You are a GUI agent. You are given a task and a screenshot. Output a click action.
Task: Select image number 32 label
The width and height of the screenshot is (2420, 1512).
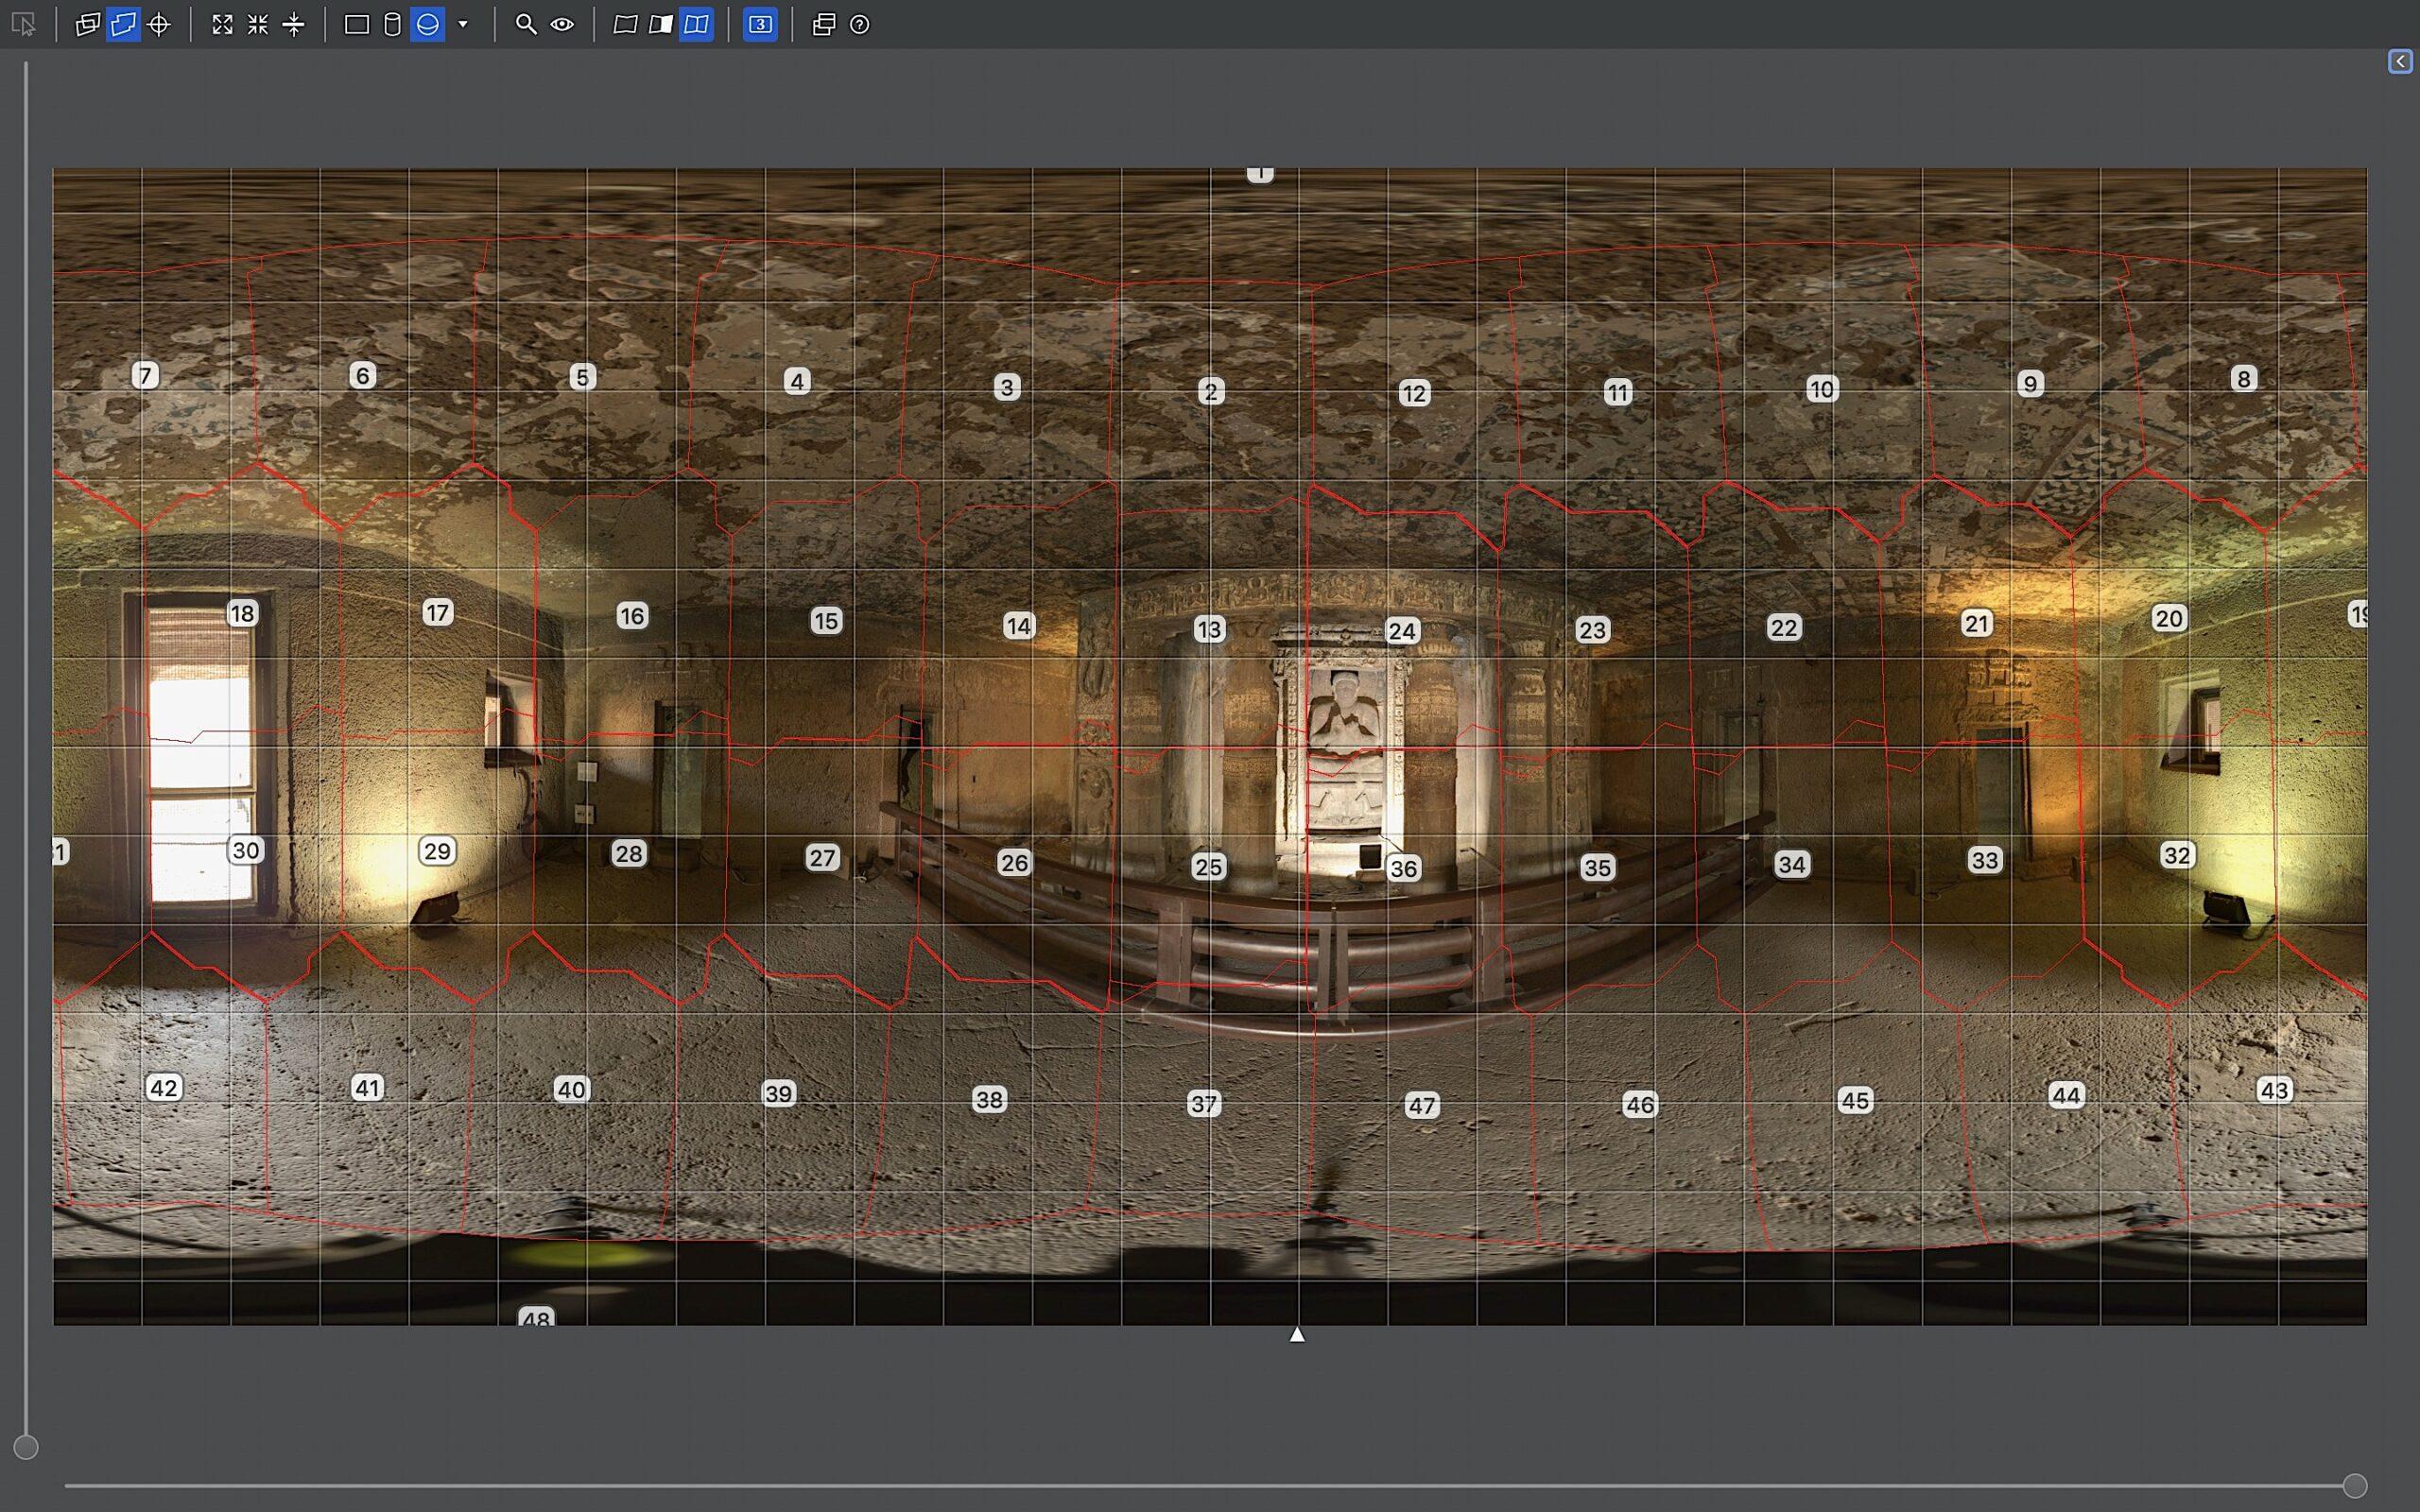pyautogui.click(x=2177, y=856)
